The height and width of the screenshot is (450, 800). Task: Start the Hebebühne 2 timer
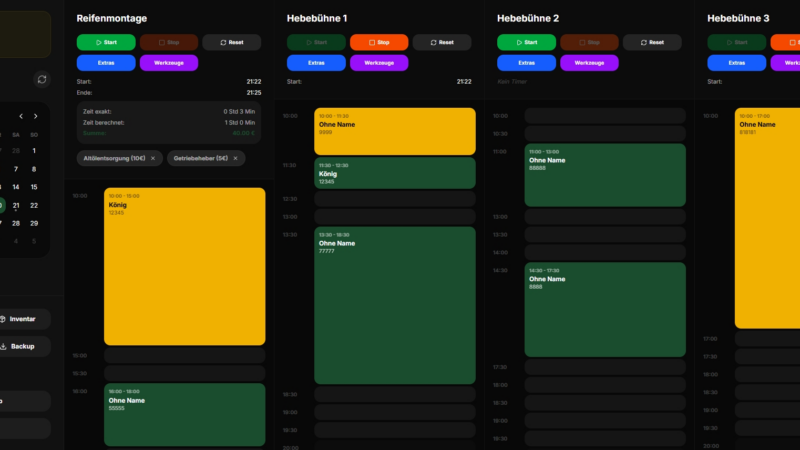tap(525, 42)
